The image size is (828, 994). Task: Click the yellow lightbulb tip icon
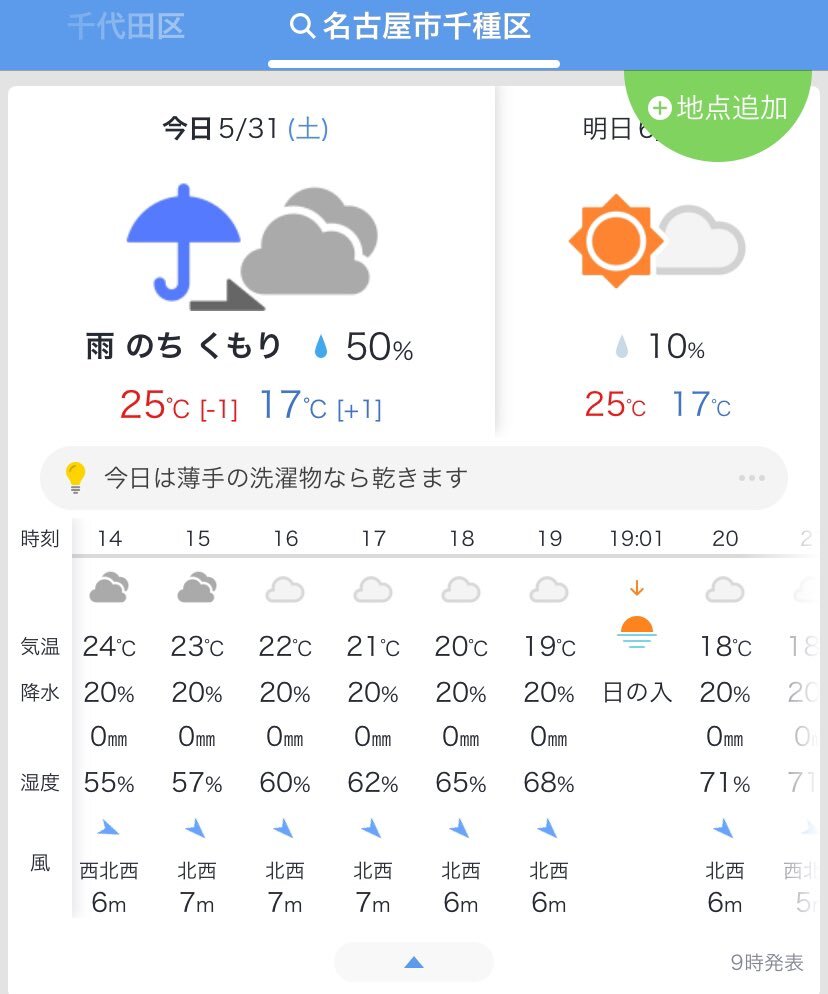click(x=75, y=477)
